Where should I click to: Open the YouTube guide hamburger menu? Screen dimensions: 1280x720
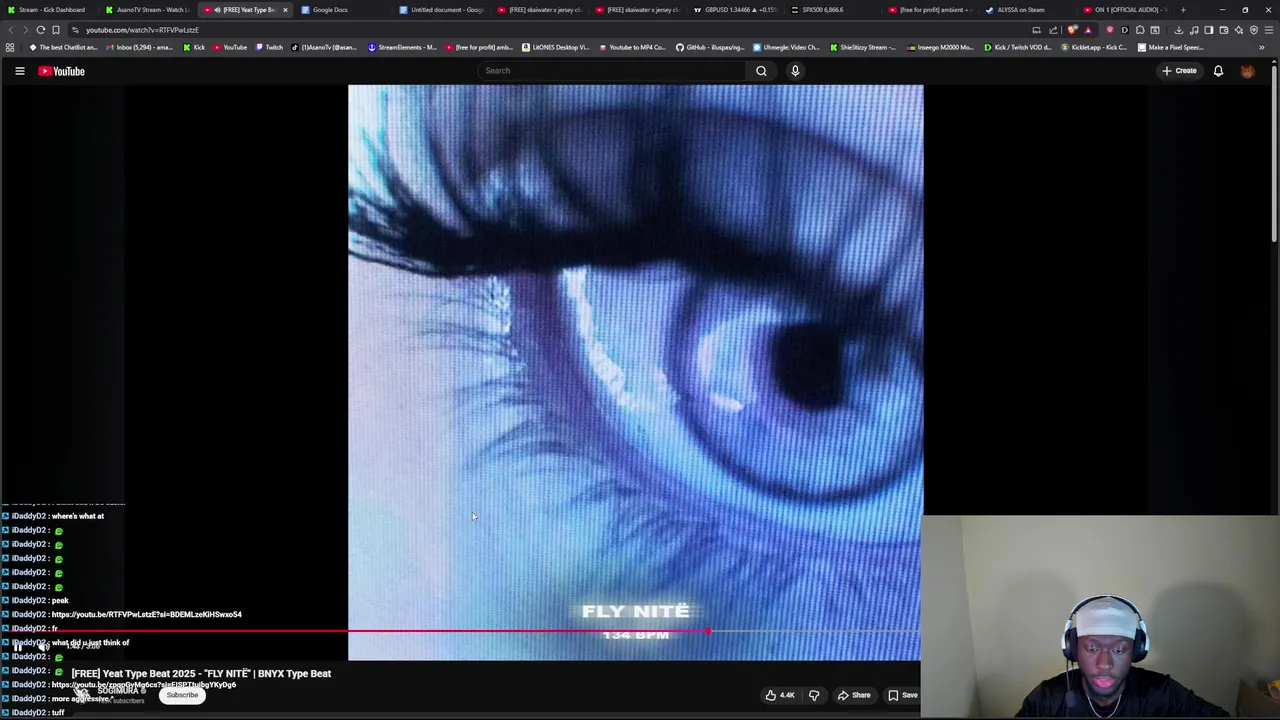click(x=19, y=71)
